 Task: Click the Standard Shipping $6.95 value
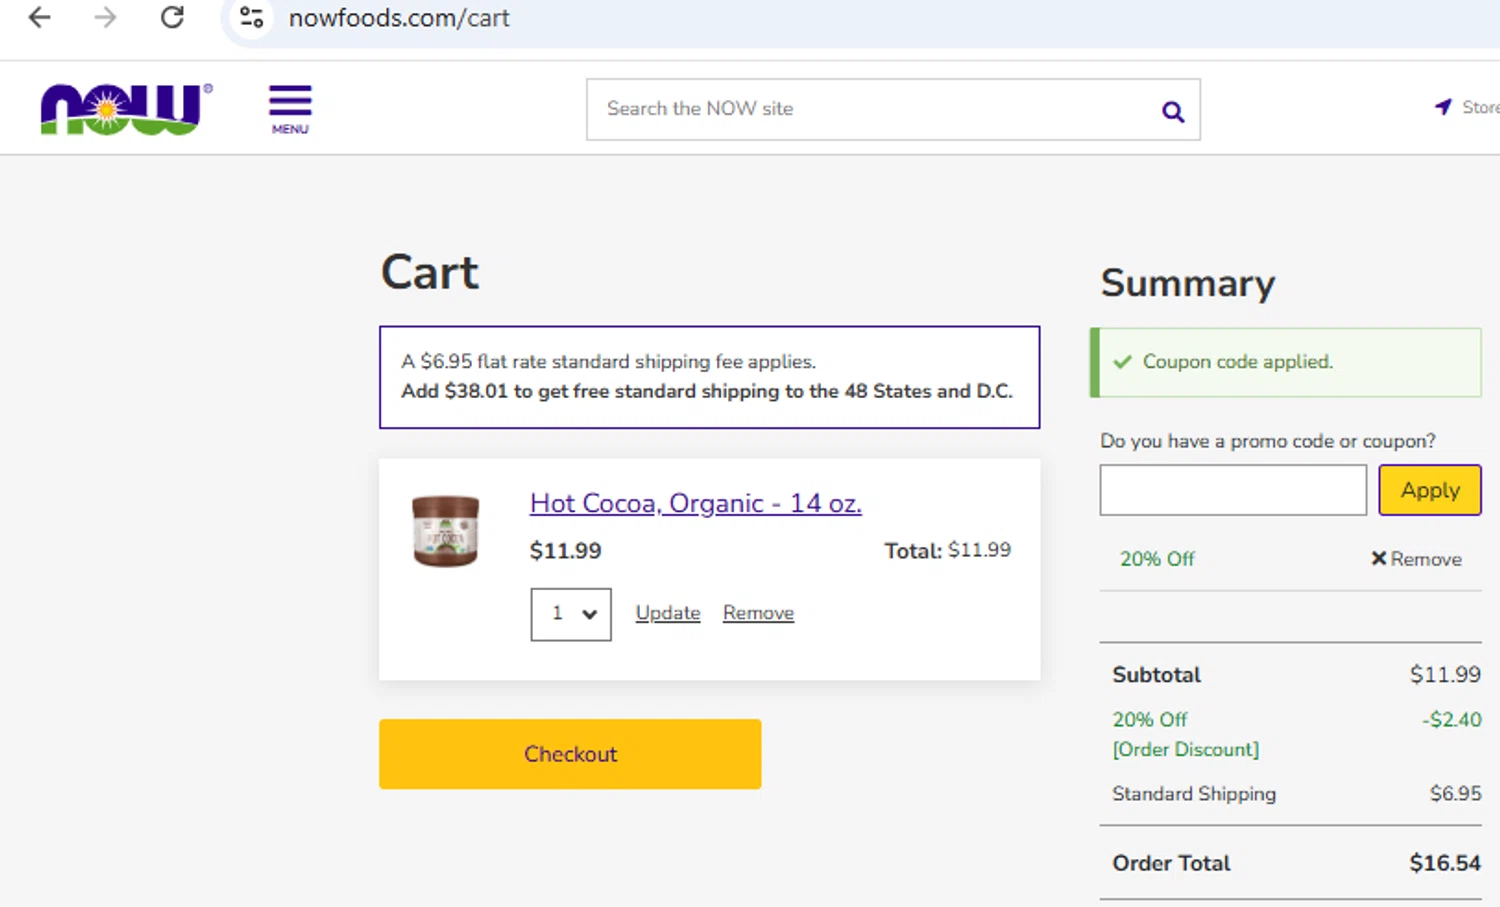[x=1455, y=794]
